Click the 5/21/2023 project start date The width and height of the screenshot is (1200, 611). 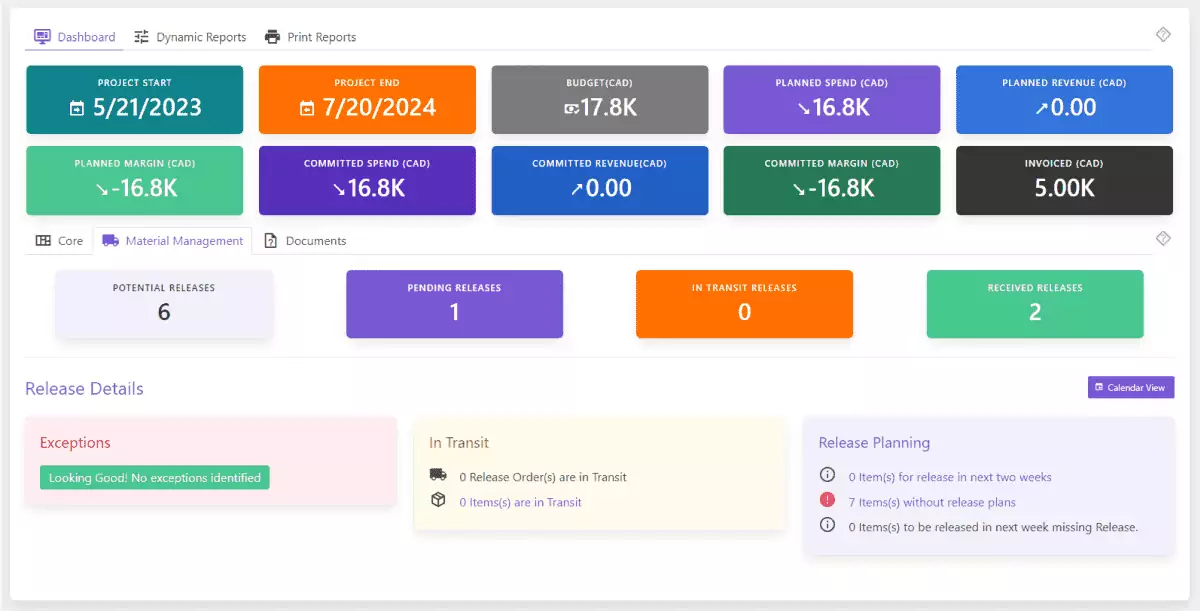147,108
